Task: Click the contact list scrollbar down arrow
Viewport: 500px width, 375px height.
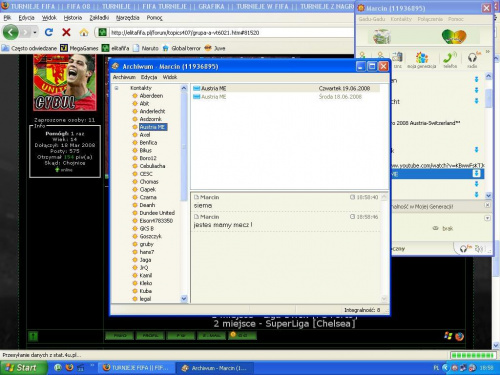Action: point(184,299)
